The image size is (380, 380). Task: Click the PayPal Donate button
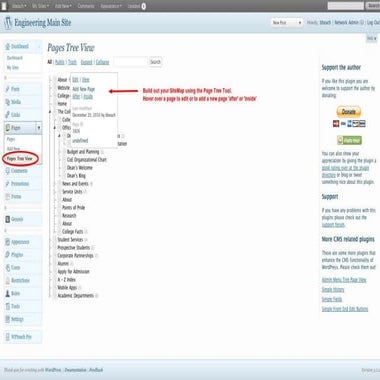pos(349,112)
